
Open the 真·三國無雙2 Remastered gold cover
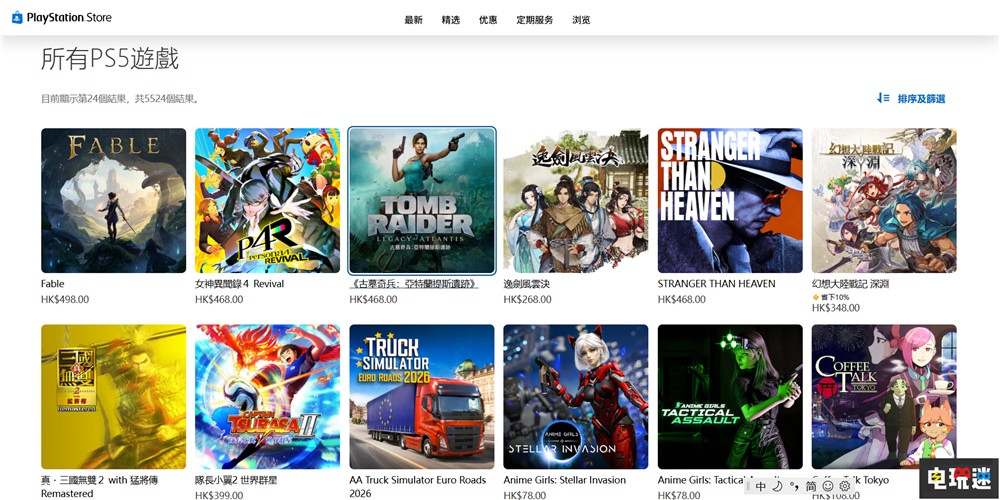pos(114,397)
